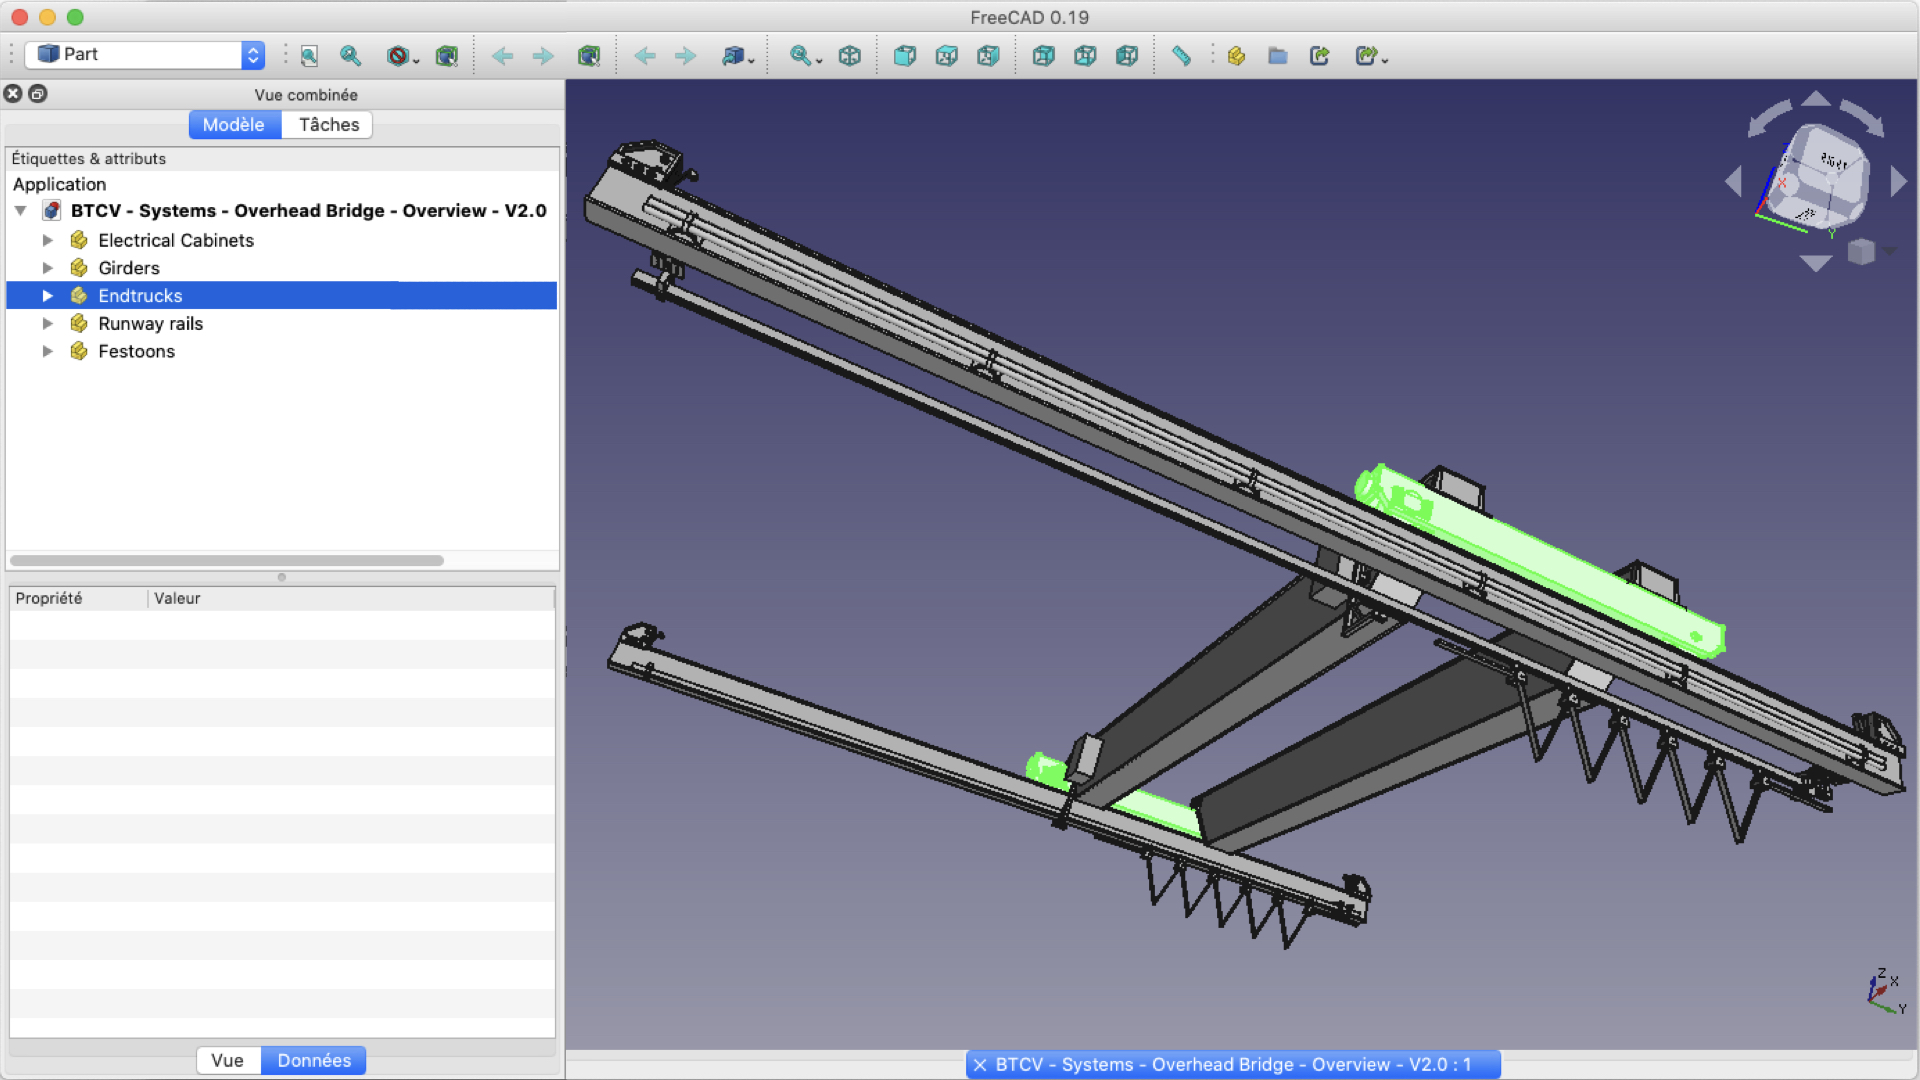Select the Runway rails item
The image size is (1920, 1080).
(150, 324)
